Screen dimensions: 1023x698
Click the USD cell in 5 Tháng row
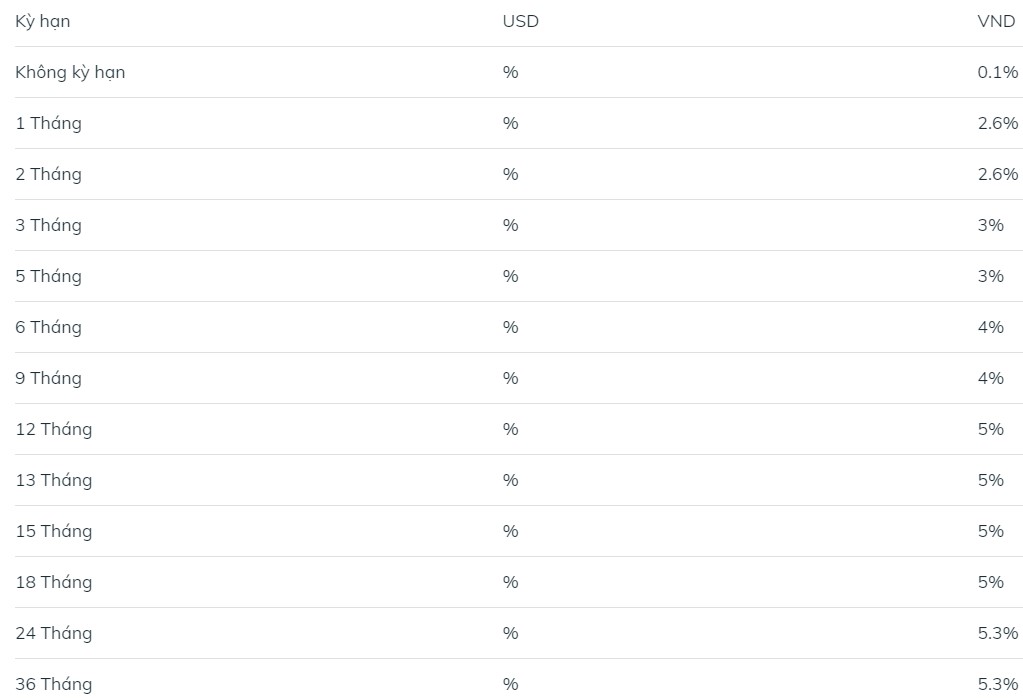(510, 276)
